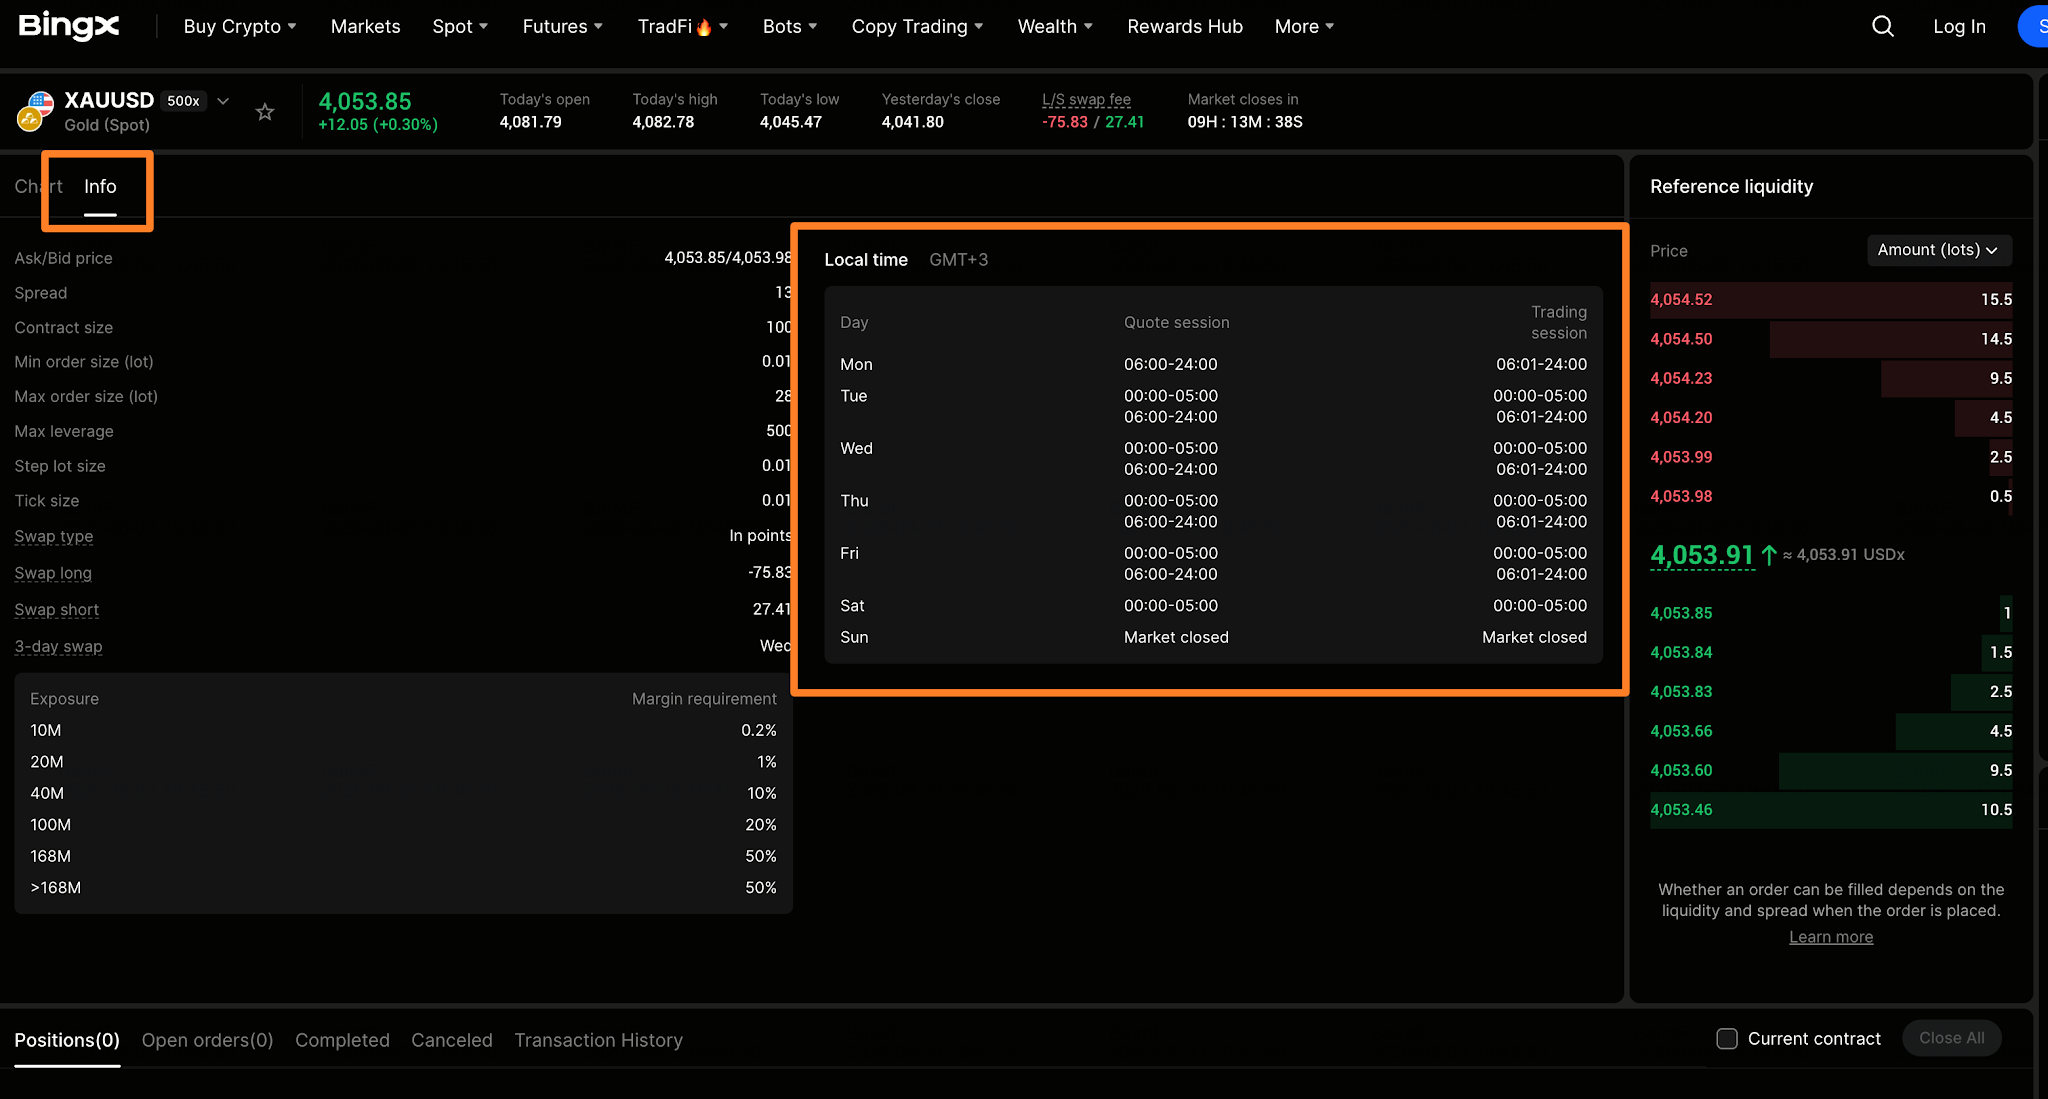This screenshot has height=1099, width=2048.
Task: Click the BingX logo
Action: coord(69,26)
